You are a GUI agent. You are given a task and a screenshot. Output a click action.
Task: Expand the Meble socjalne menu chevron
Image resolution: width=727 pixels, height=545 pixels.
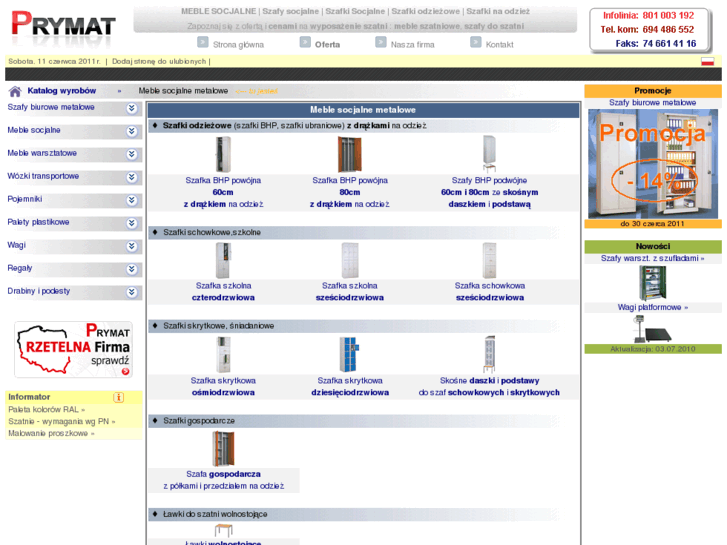click(132, 131)
